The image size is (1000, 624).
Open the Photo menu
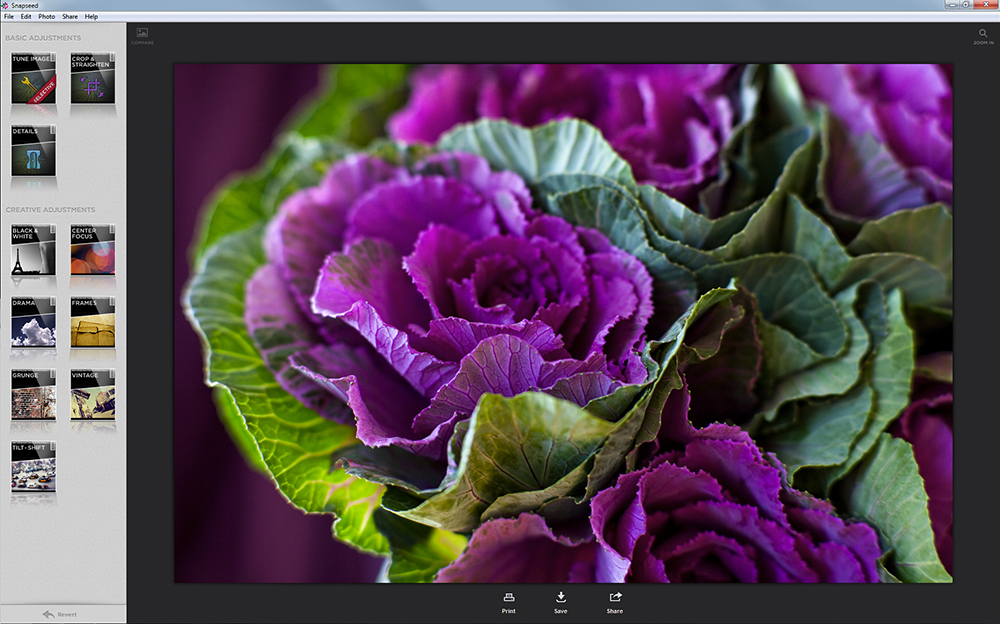tap(47, 17)
